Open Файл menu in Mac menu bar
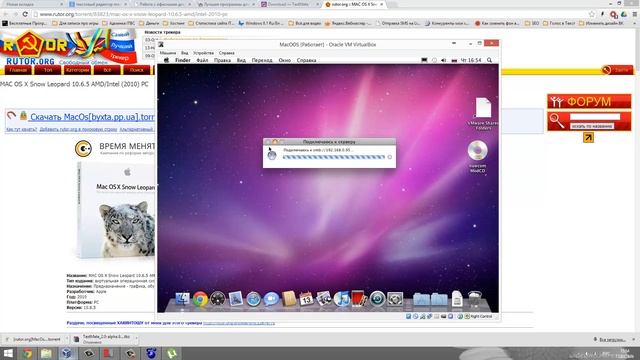The height and width of the screenshot is (360, 640). 202,60
